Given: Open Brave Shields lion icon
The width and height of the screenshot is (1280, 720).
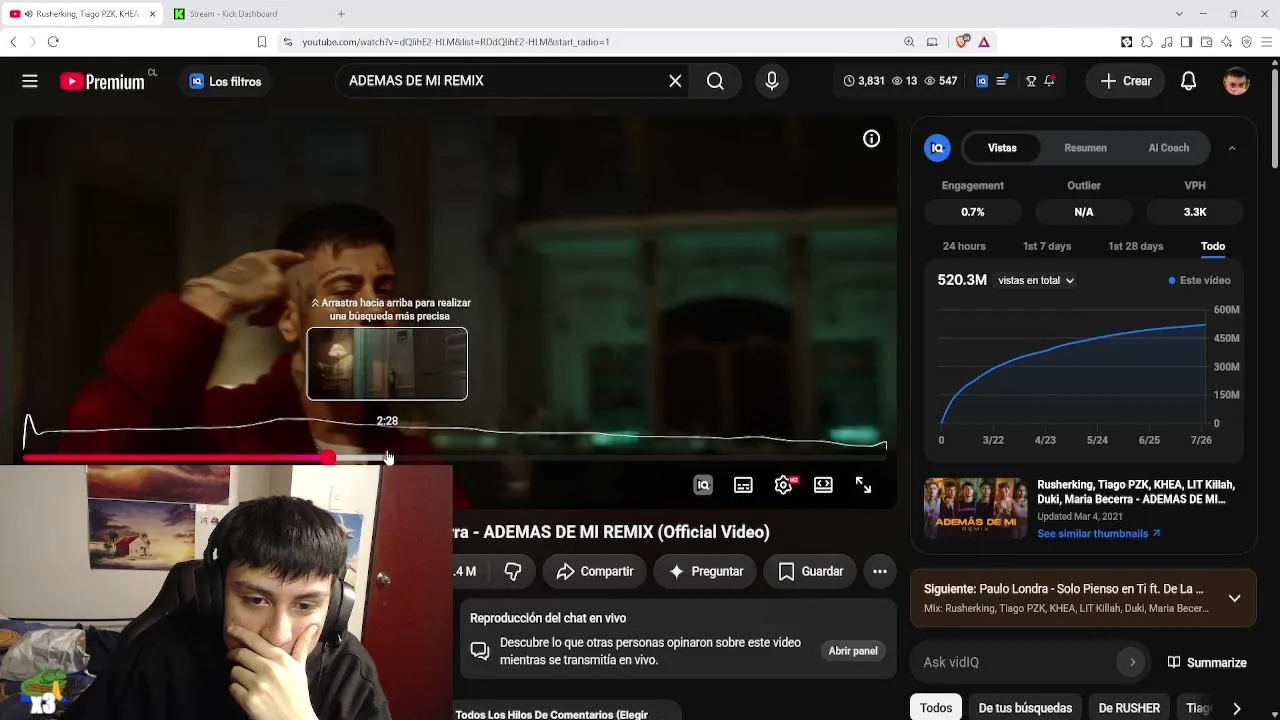Looking at the screenshot, I should [x=962, y=42].
